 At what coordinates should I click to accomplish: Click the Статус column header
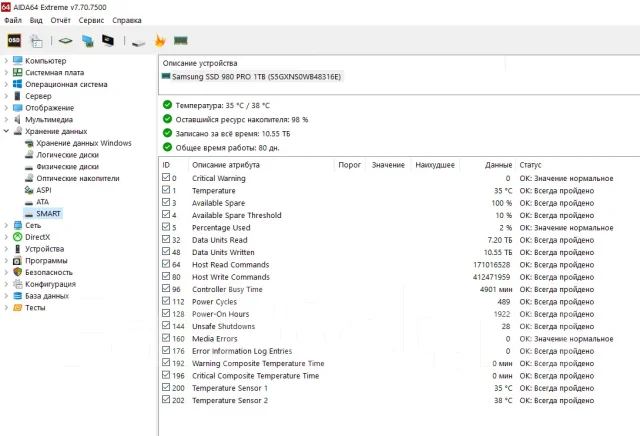tap(530, 165)
